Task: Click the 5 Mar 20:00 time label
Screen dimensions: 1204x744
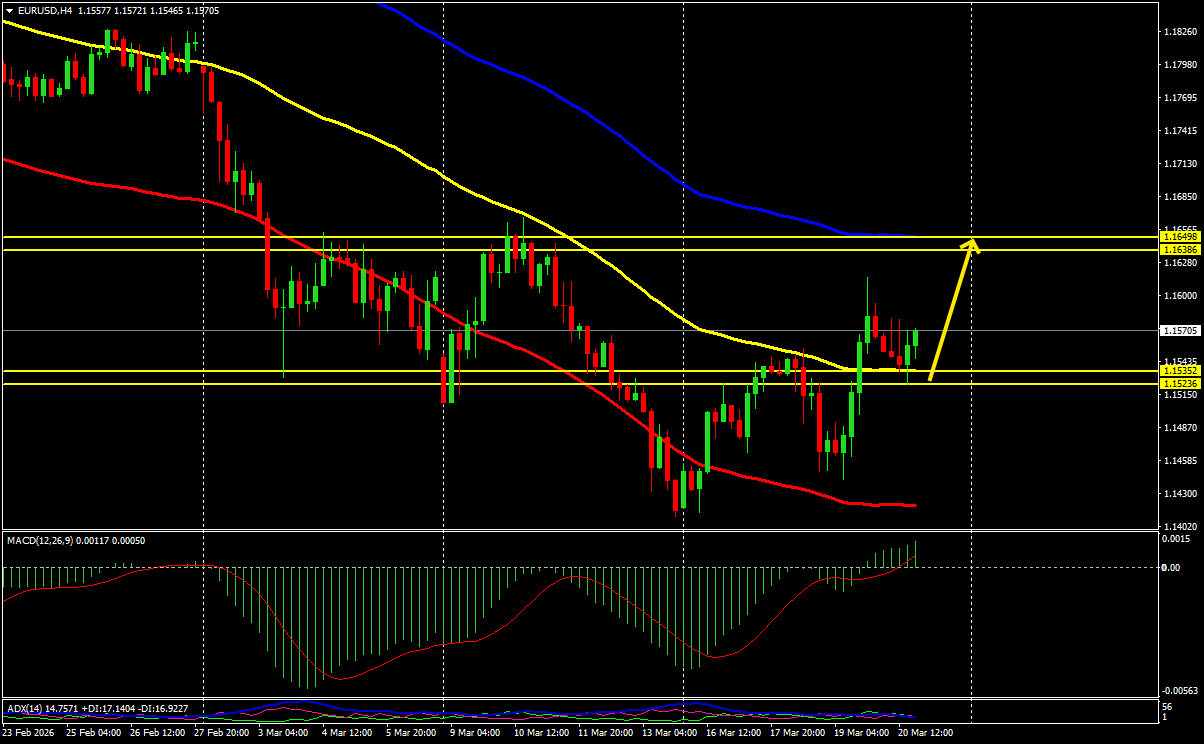Action: pyautogui.click(x=409, y=733)
